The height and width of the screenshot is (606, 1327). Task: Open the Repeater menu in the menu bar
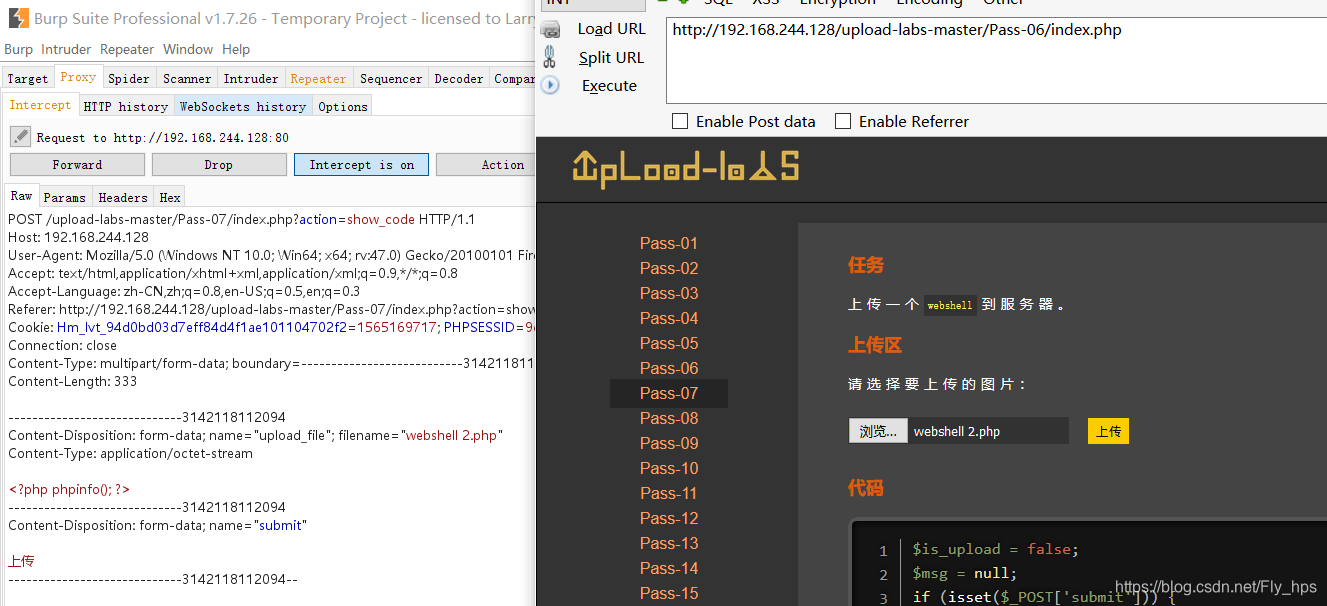127,49
